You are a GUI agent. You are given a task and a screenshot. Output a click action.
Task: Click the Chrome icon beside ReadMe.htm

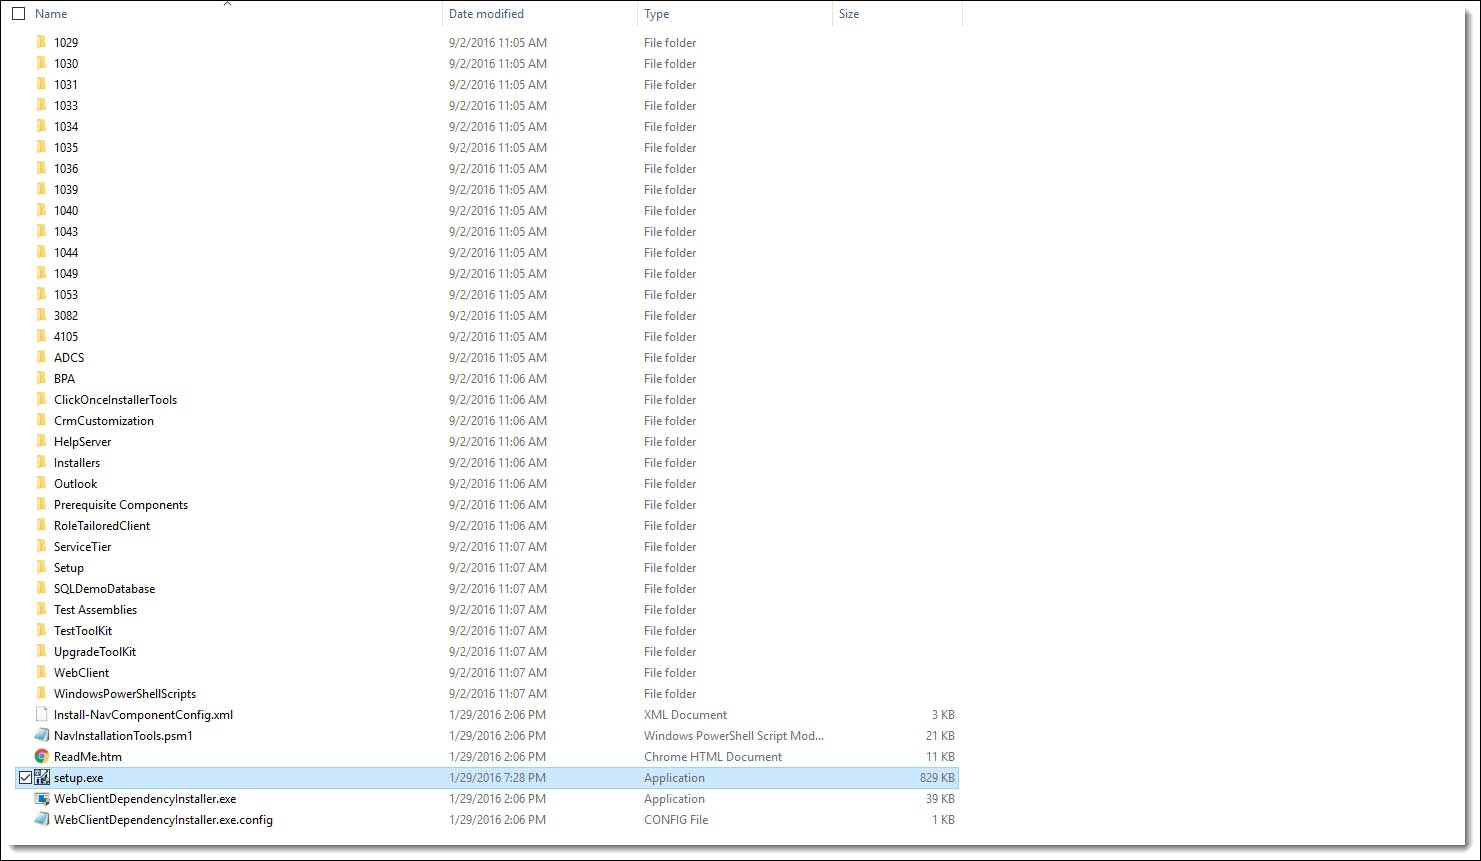tap(41, 756)
